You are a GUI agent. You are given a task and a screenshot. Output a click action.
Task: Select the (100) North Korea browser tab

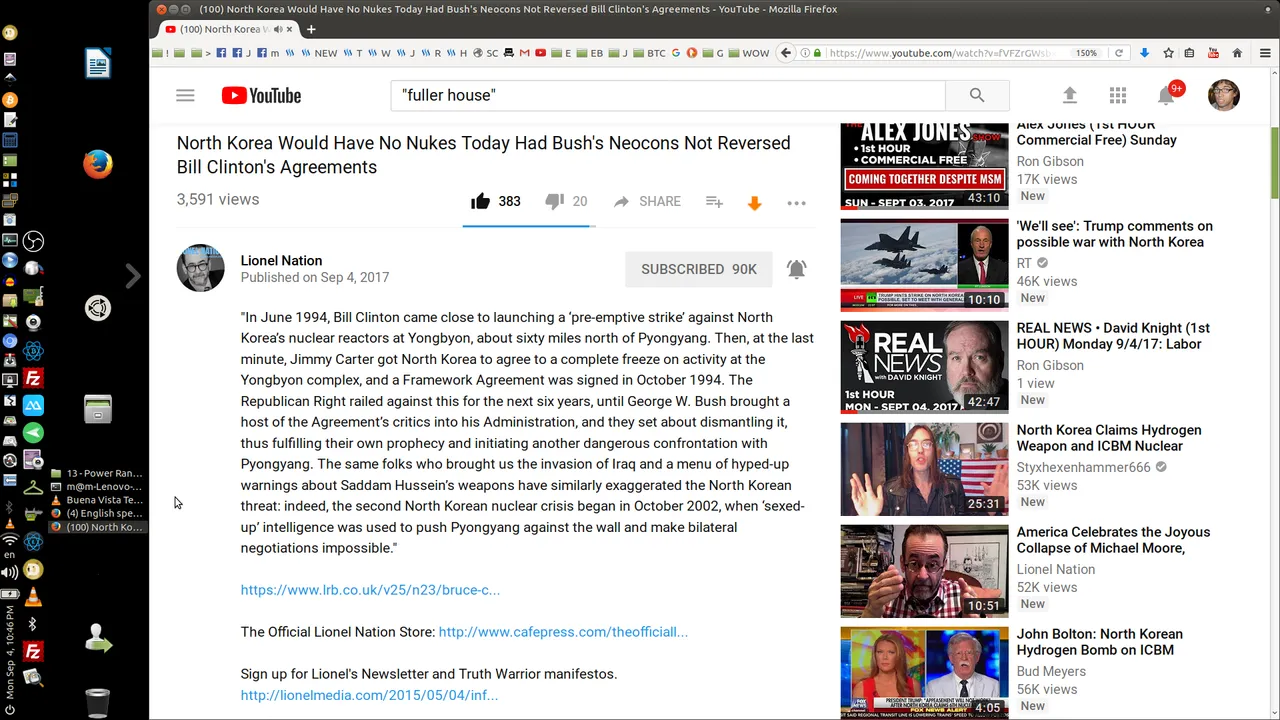coord(228,29)
